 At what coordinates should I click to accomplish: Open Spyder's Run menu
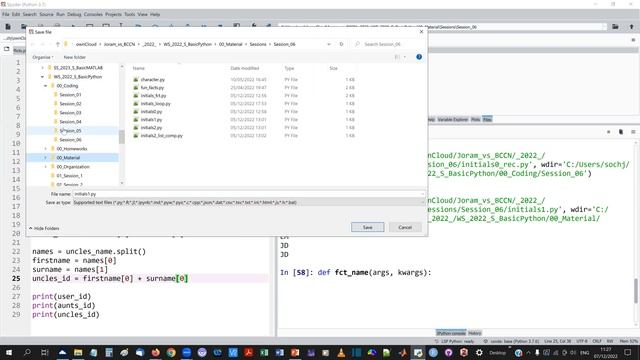pos(60,14)
